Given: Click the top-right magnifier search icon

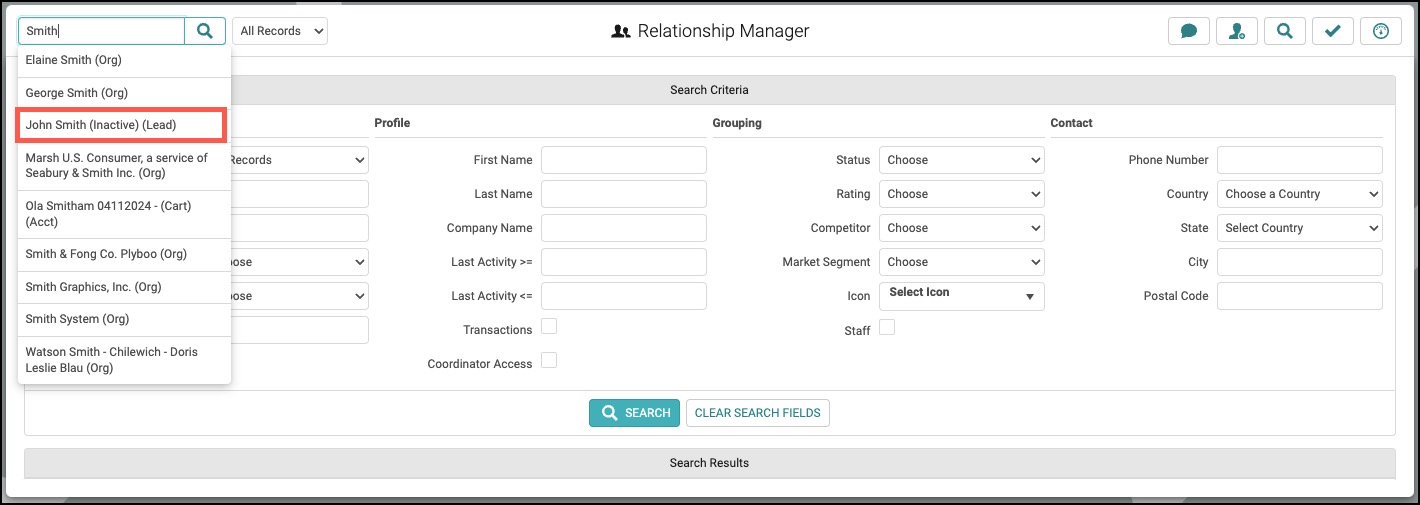Looking at the screenshot, I should (1285, 31).
